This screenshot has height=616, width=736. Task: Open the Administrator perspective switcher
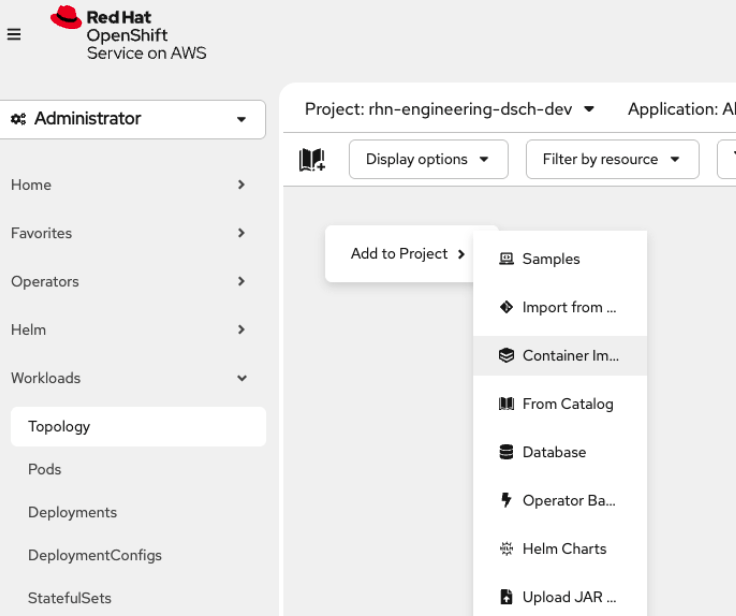(x=132, y=119)
